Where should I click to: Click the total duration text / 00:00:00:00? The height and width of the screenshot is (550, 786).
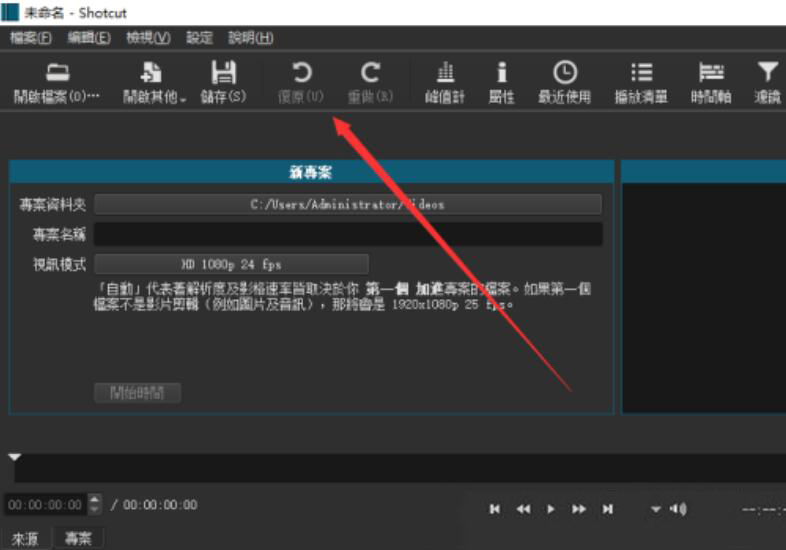pyautogui.click(x=154, y=504)
